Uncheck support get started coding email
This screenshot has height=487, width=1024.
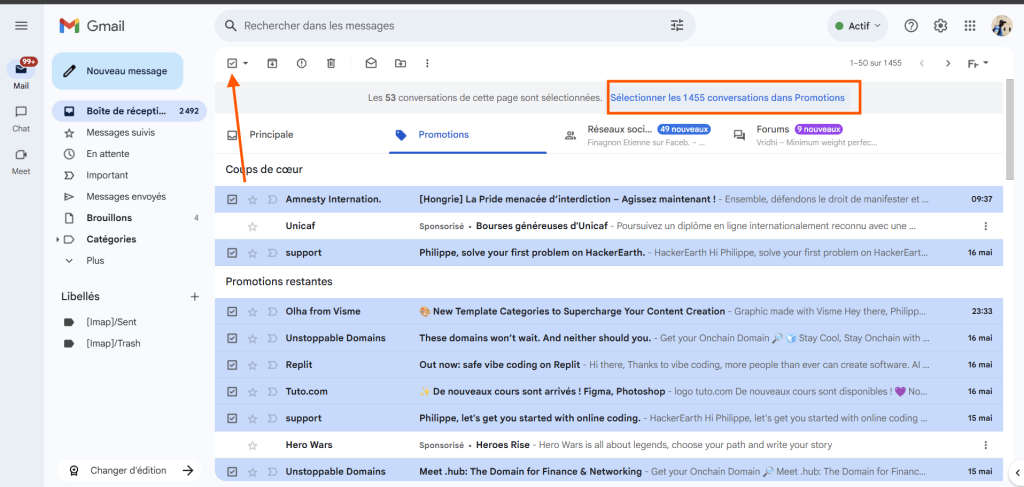[x=232, y=418]
